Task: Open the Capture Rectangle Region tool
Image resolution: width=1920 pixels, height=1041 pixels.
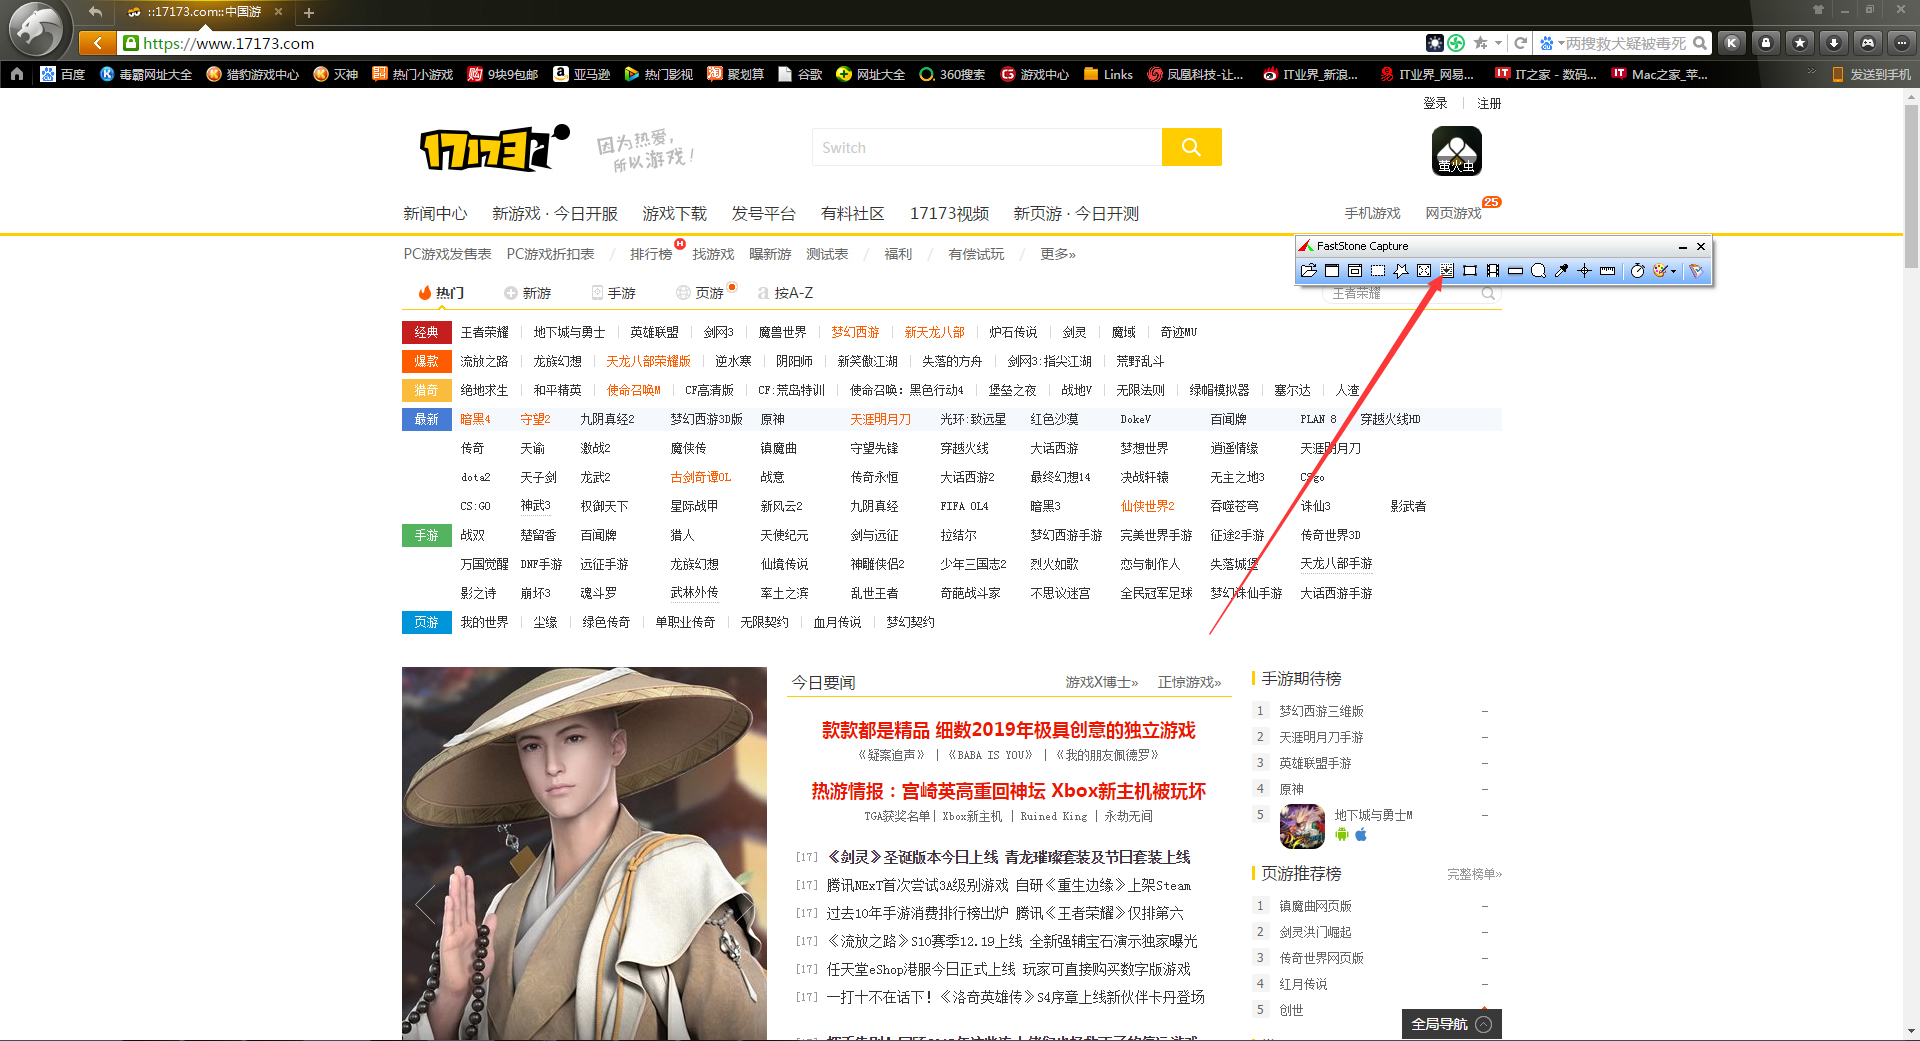Action: click(1379, 270)
